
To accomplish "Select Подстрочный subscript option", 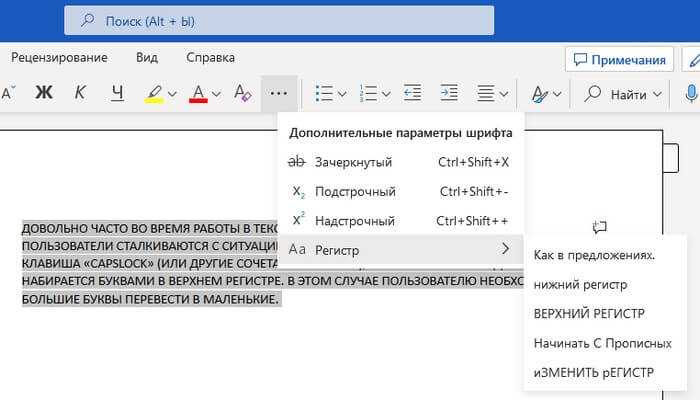I will pos(400,192).
